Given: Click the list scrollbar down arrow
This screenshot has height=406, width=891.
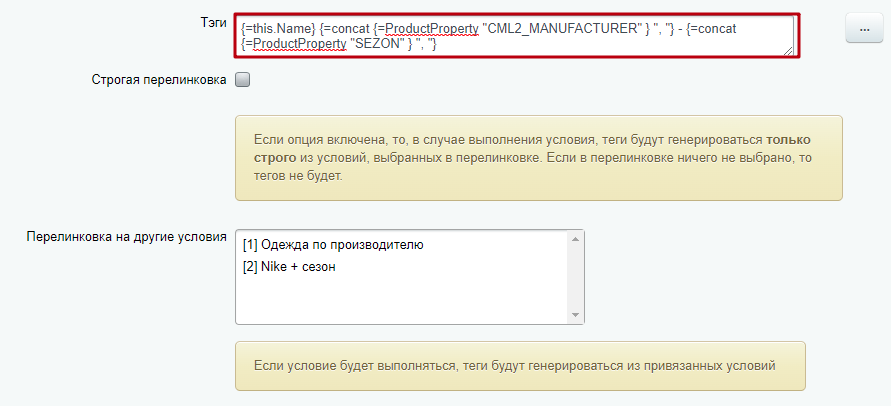Looking at the screenshot, I should click(x=575, y=315).
